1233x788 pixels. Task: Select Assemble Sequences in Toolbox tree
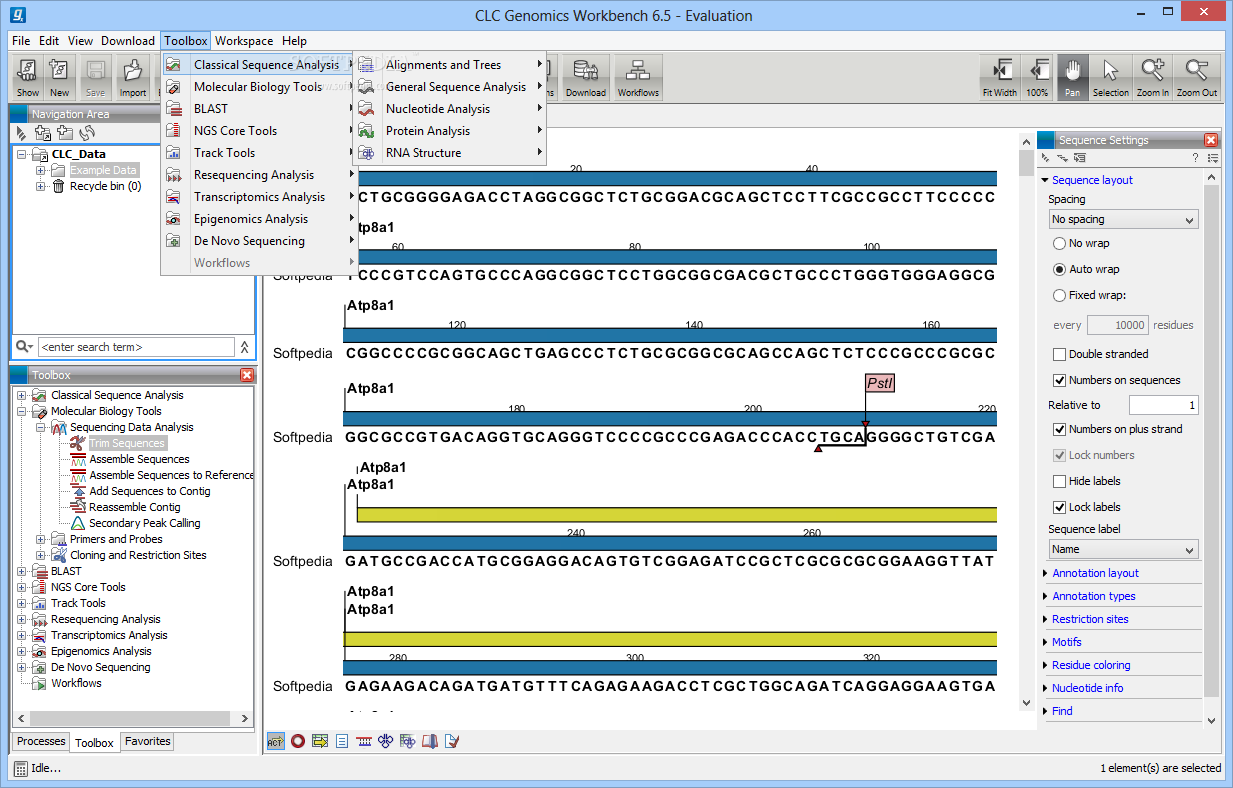pyautogui.click(x=139, y=459)
